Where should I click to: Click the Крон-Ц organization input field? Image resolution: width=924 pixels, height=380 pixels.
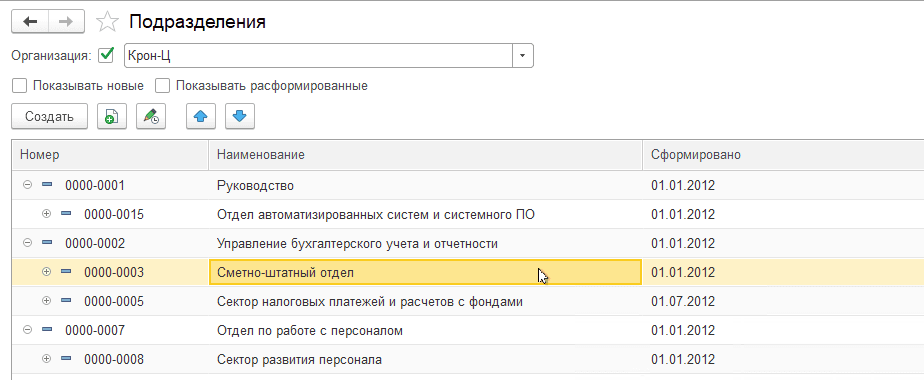pos(318,56)
